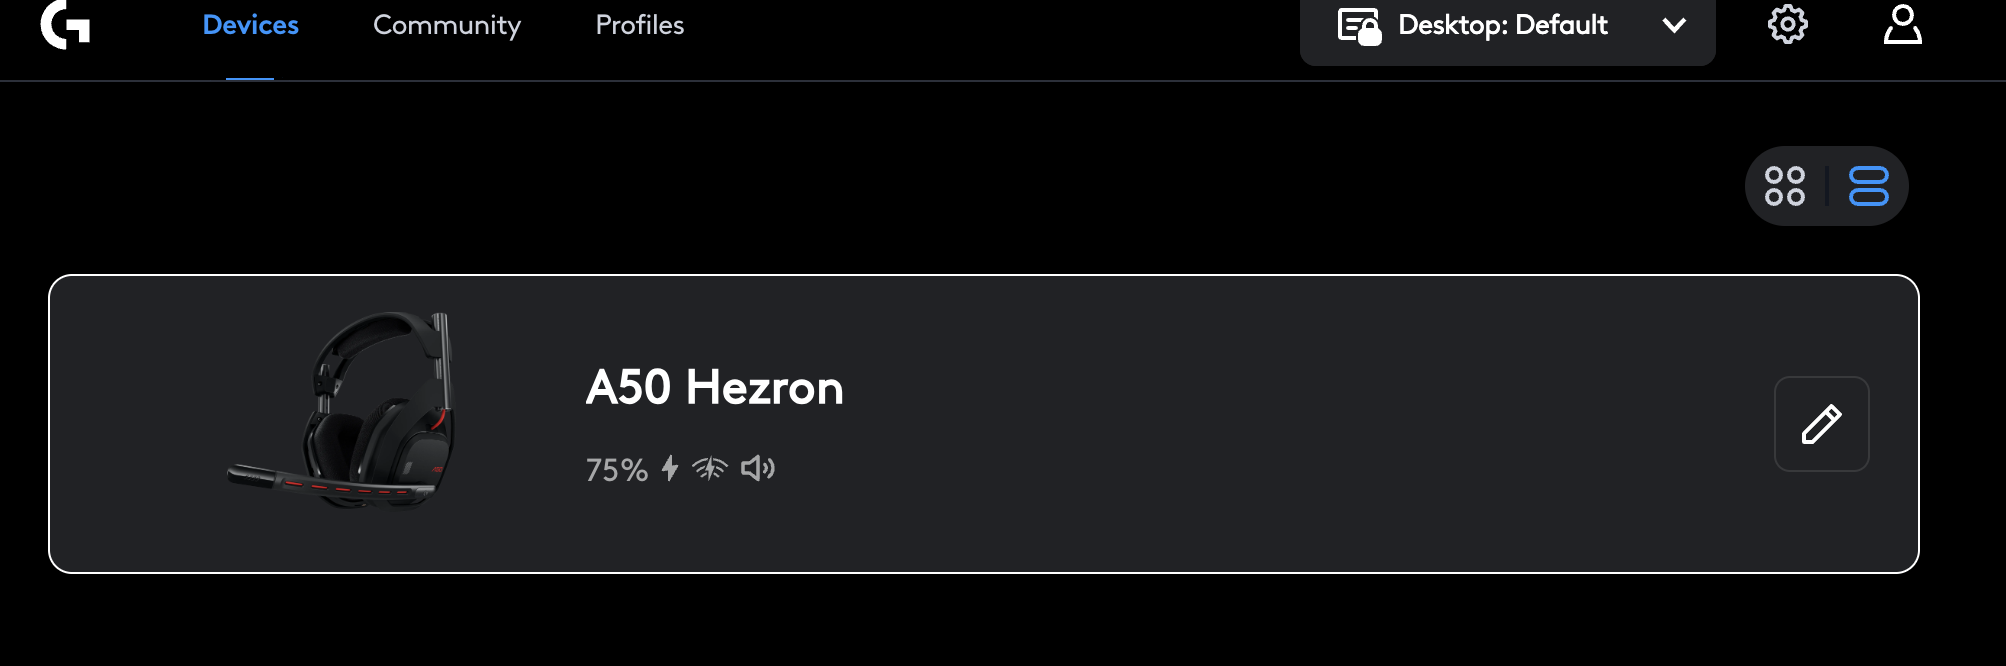Select the A50 headset thumbnail image
Image resolution: width=2006 pixels, height=666 pixels.
[342, 410]
